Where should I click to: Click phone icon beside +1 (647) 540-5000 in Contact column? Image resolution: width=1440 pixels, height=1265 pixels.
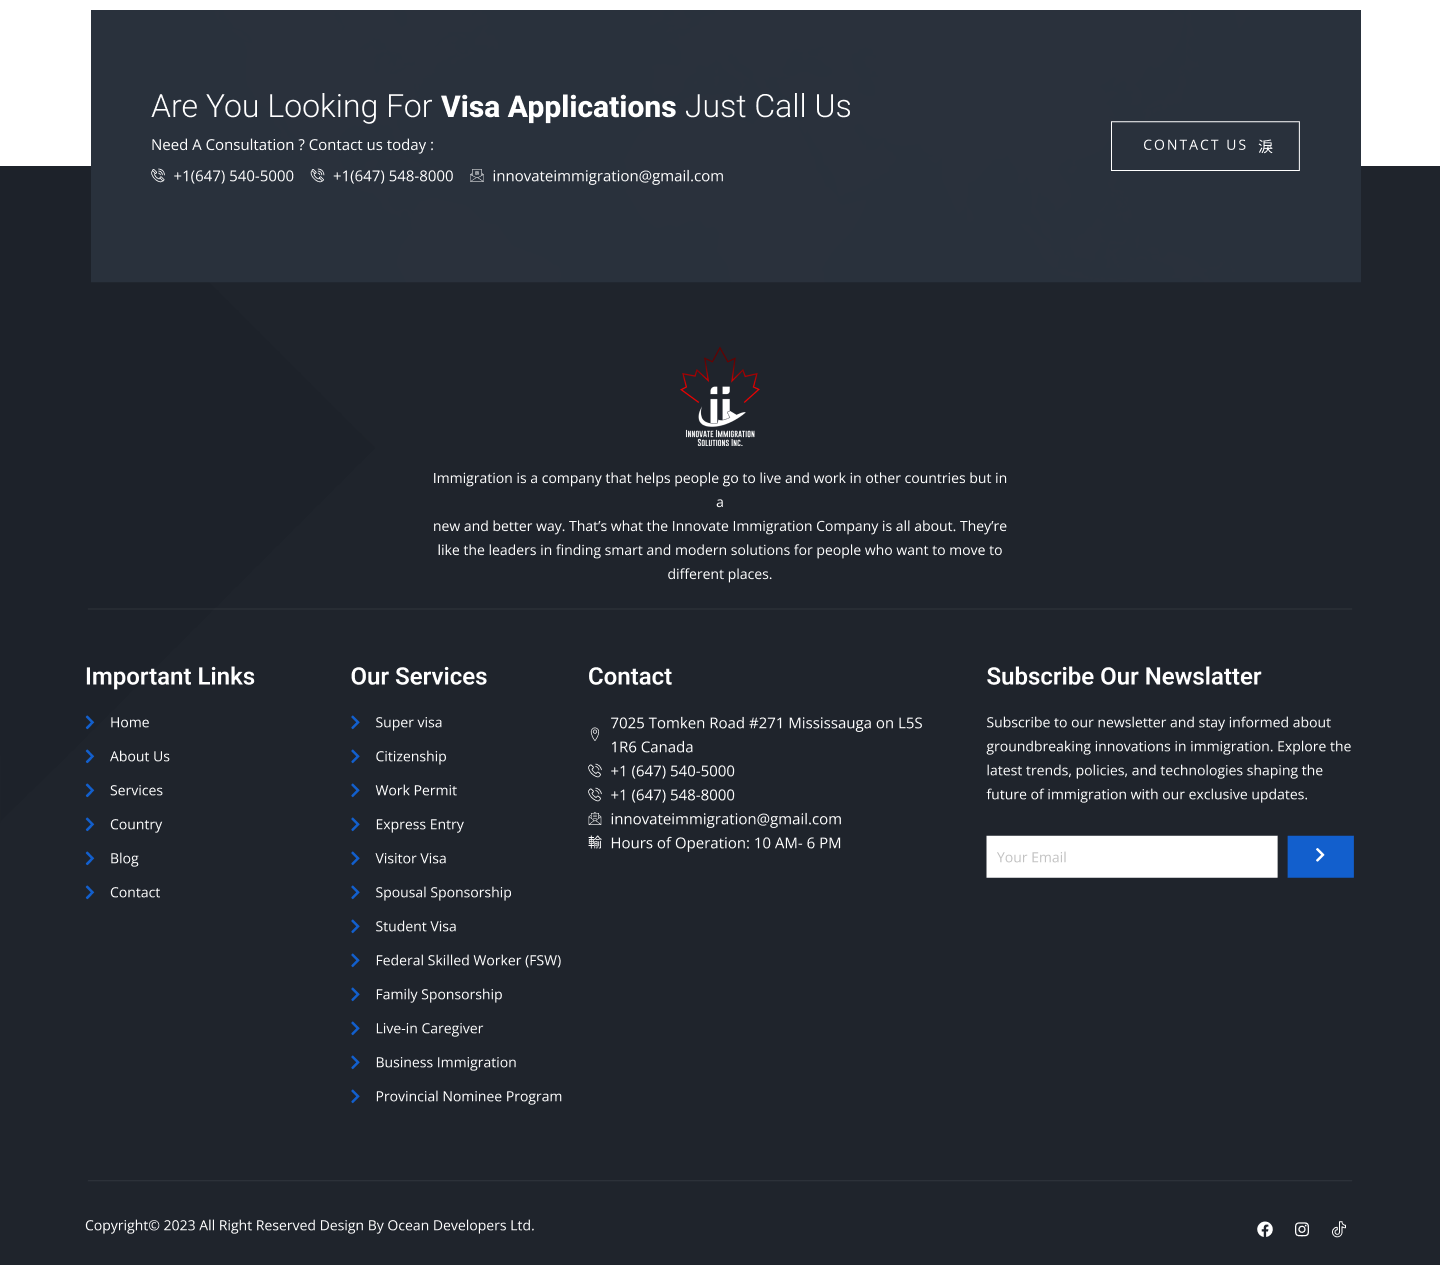[x=595, y=771]
